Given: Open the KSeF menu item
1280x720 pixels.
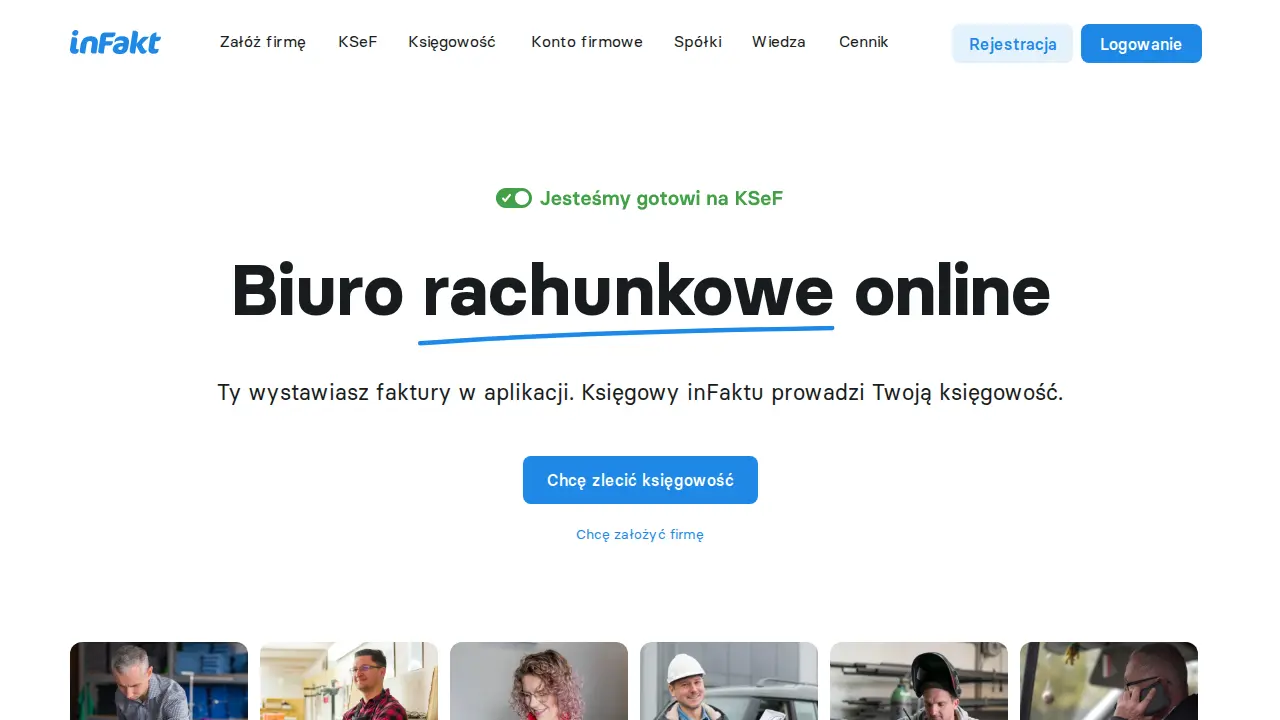Looking at the screenshot, I should [x=358, y=42].
